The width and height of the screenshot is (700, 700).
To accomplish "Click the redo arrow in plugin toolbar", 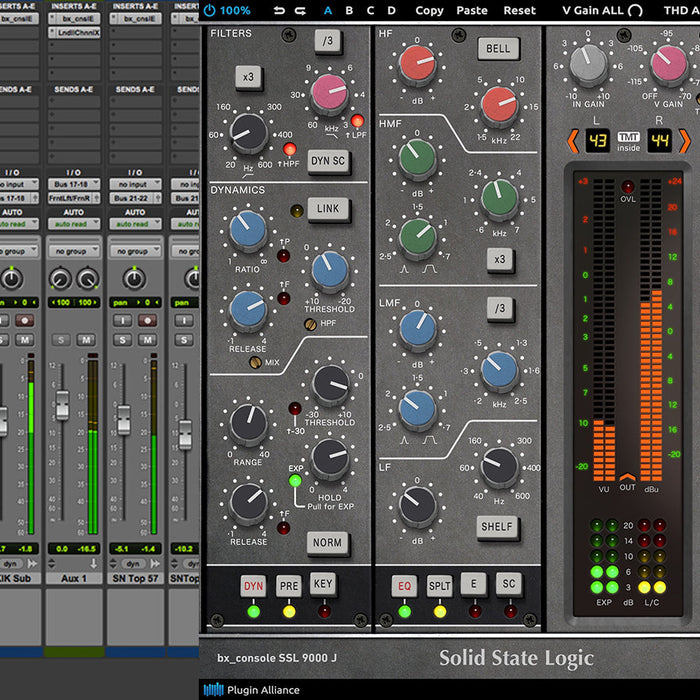I will pyautogui.click(x=300, y=10).
